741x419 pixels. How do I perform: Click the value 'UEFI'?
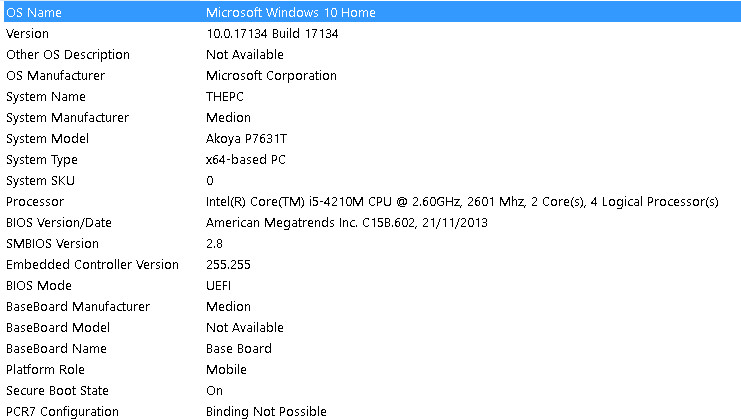218,286
